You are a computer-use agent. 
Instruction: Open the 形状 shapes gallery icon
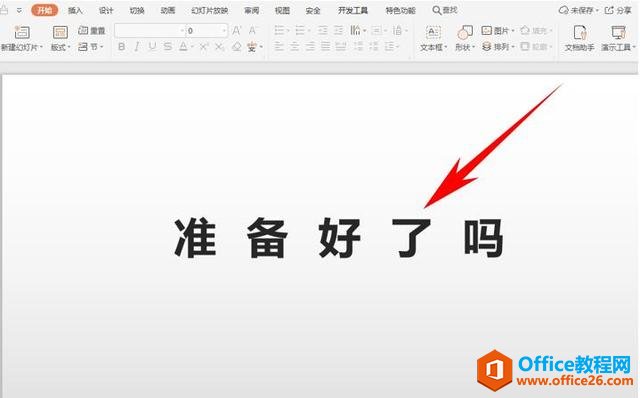pyautogui.click(x=464, y=32)
